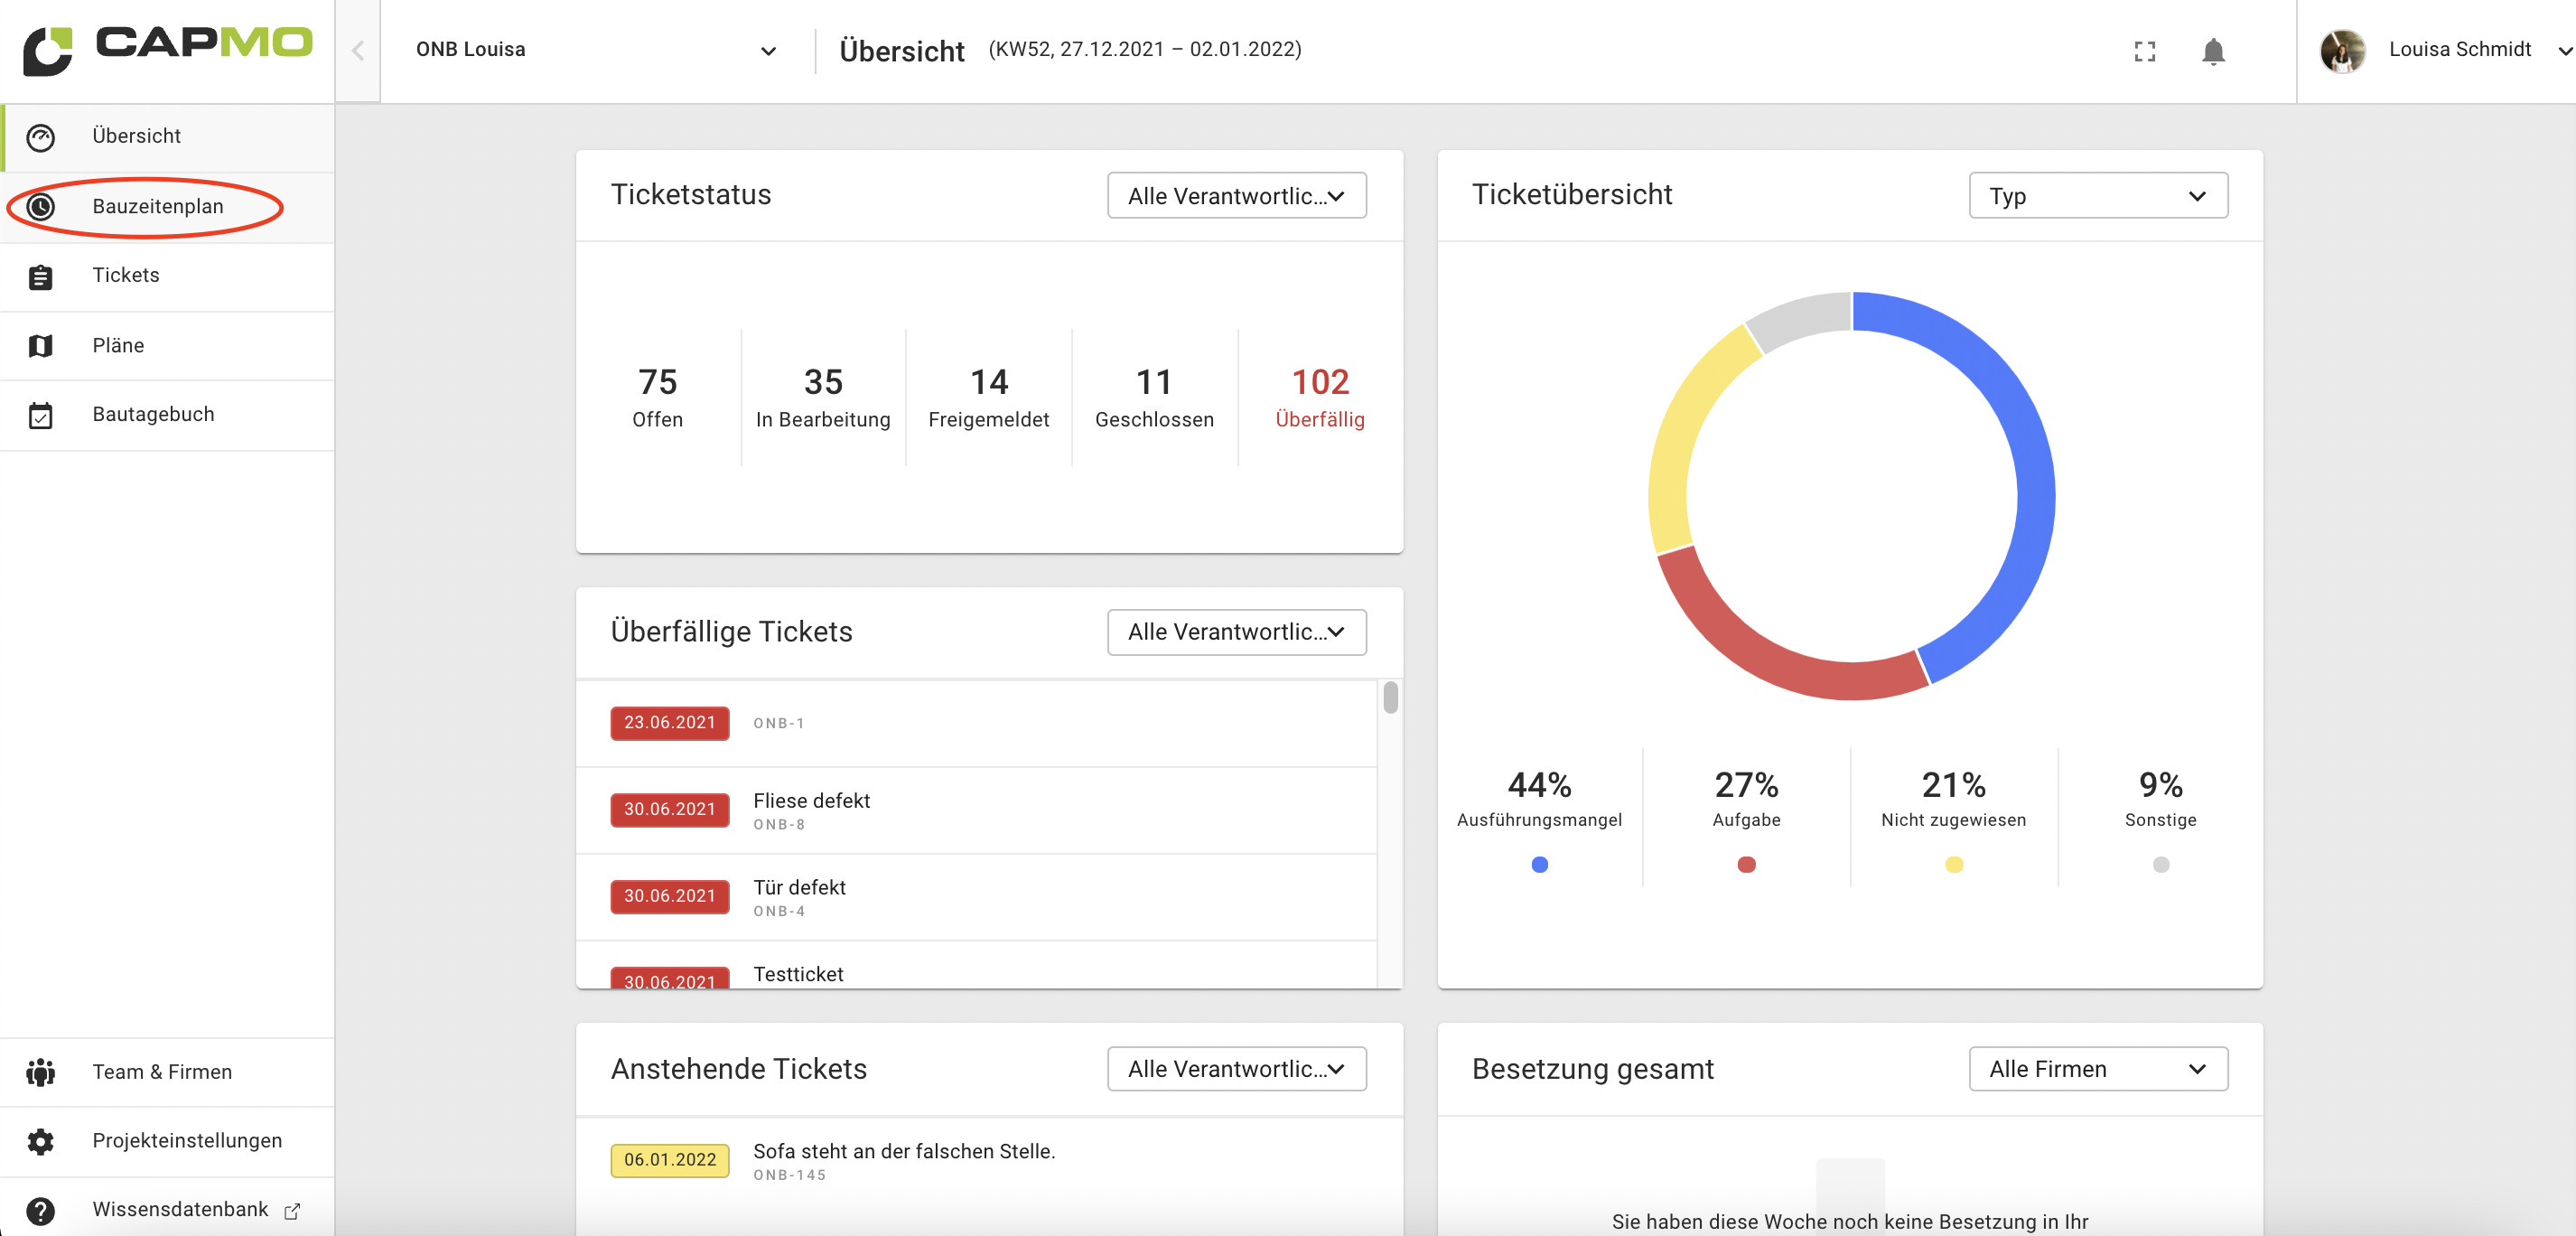Click the Pläne map icon
The image size is (2576, 1236).
41,346
